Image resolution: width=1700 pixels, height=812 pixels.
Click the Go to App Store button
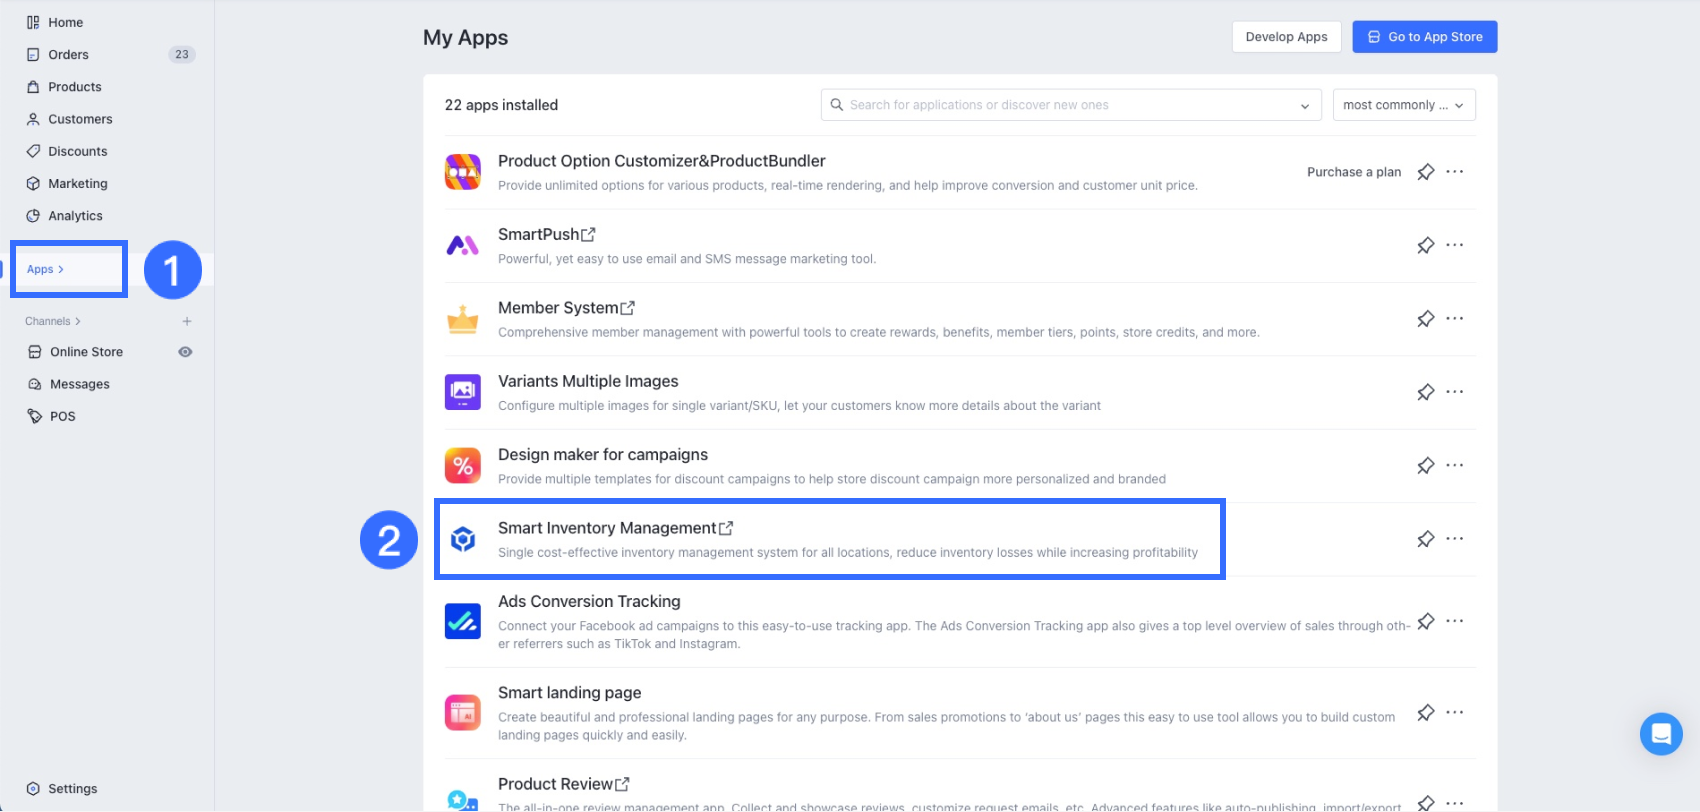point(1424,37)
